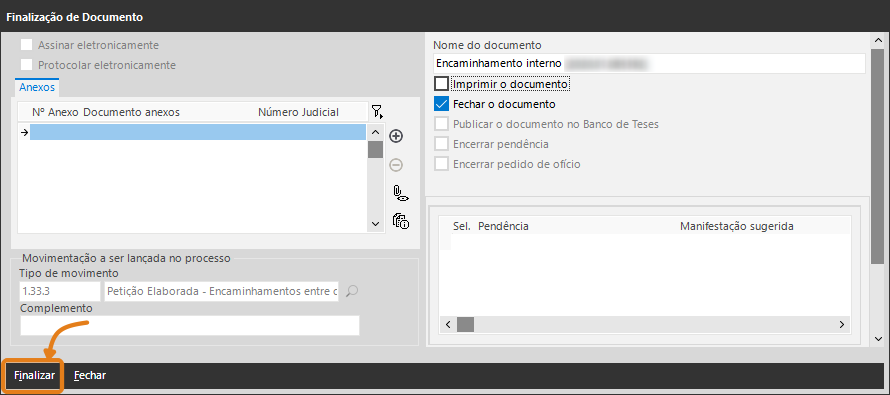The width and height of the screenshot is (890, 395).
Task: Click attachments list scroll down arrow
Action: tap(375, 224)
